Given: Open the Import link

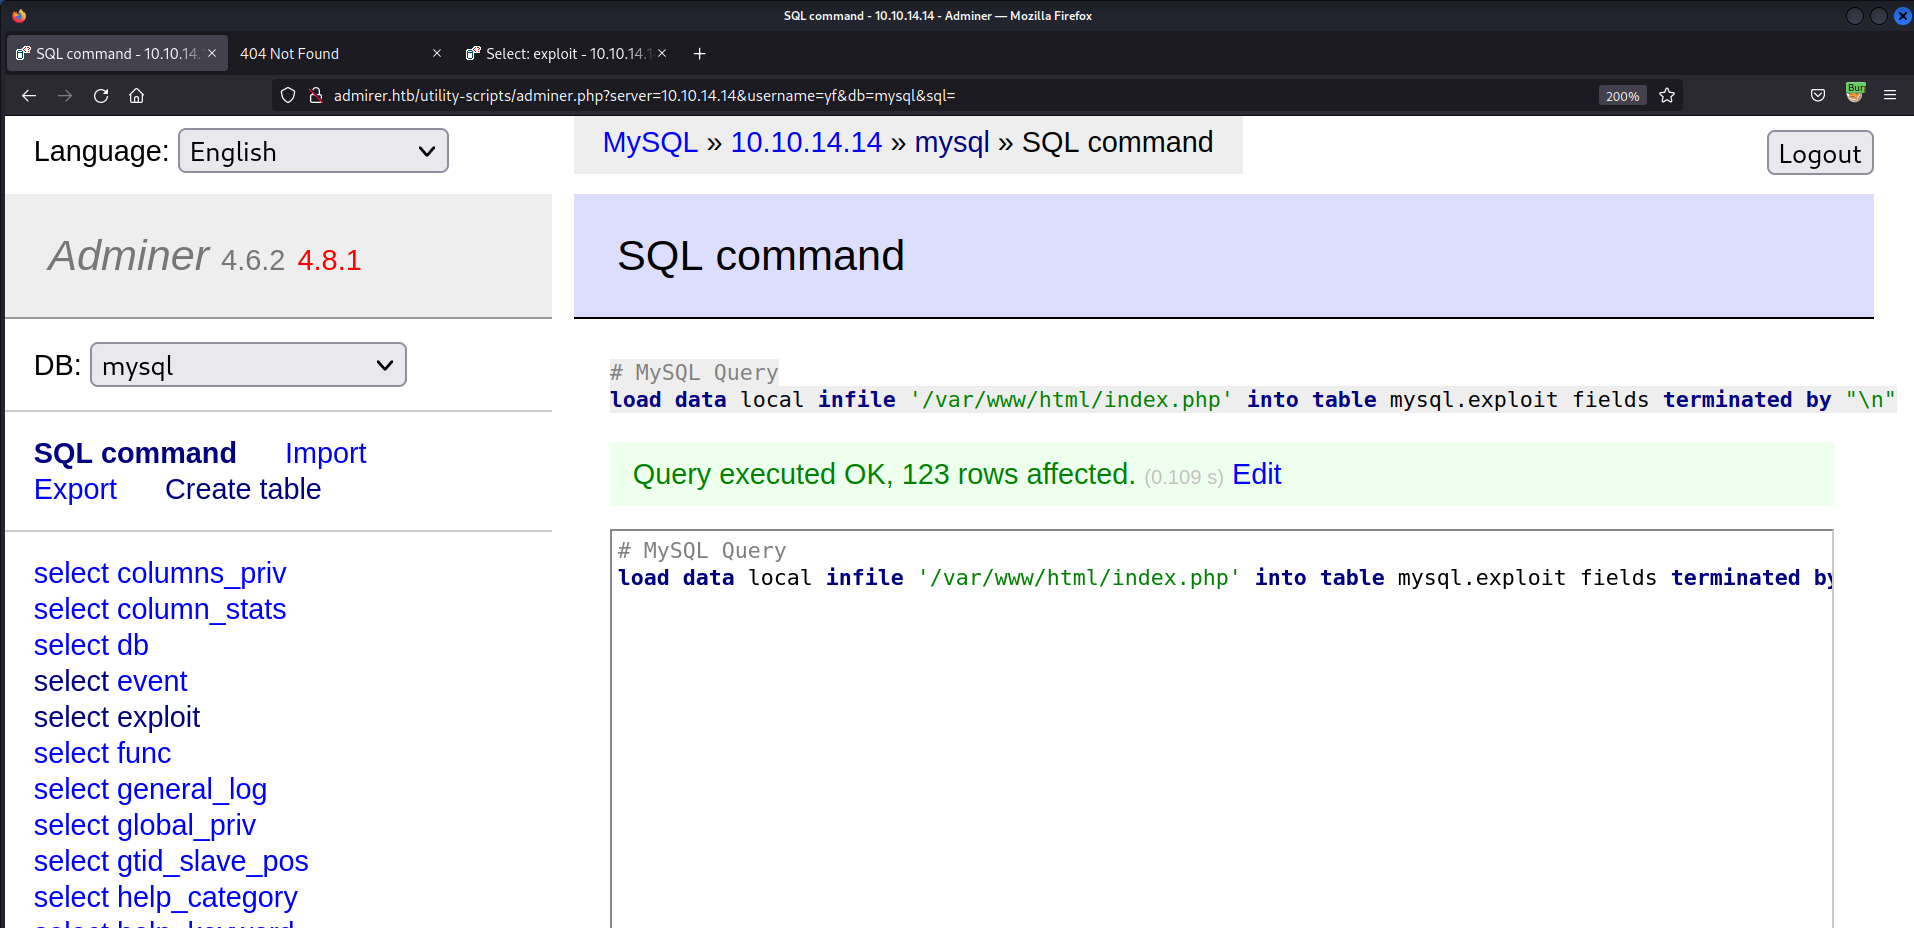Looking at the screenshot, I should [x=326, y=453].
